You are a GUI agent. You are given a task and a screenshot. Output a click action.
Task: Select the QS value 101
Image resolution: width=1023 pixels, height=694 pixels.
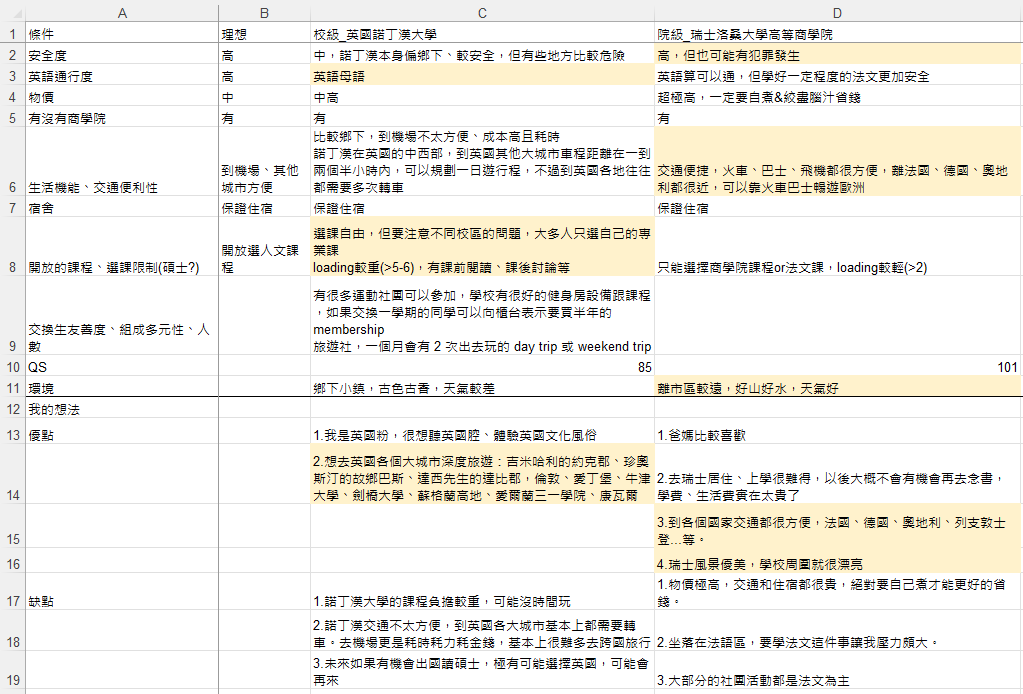coord(838,366)
